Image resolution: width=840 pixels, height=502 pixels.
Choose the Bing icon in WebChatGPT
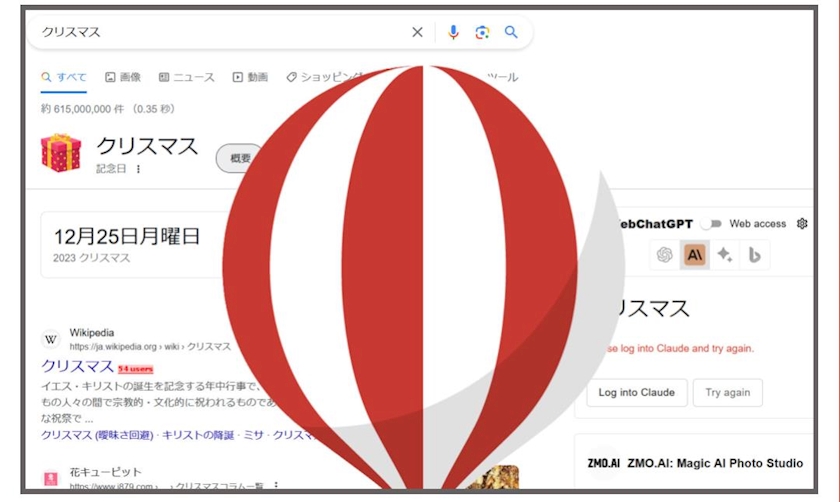point(755,255)
